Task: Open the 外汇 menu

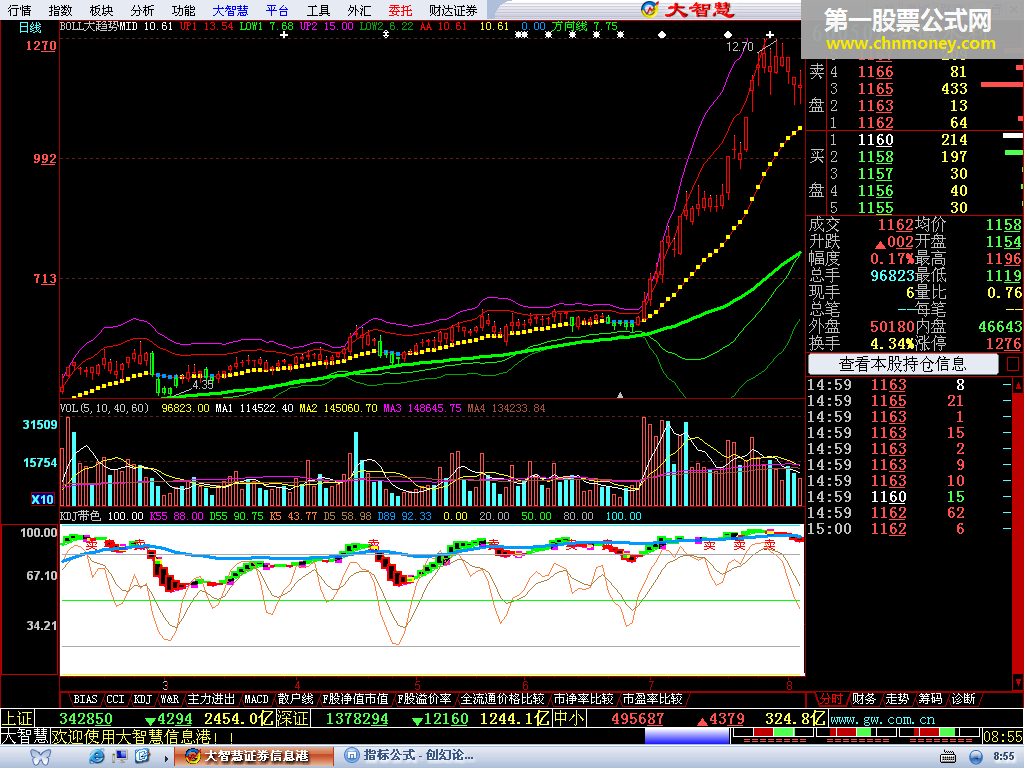Action: click(x=359, y=10)
